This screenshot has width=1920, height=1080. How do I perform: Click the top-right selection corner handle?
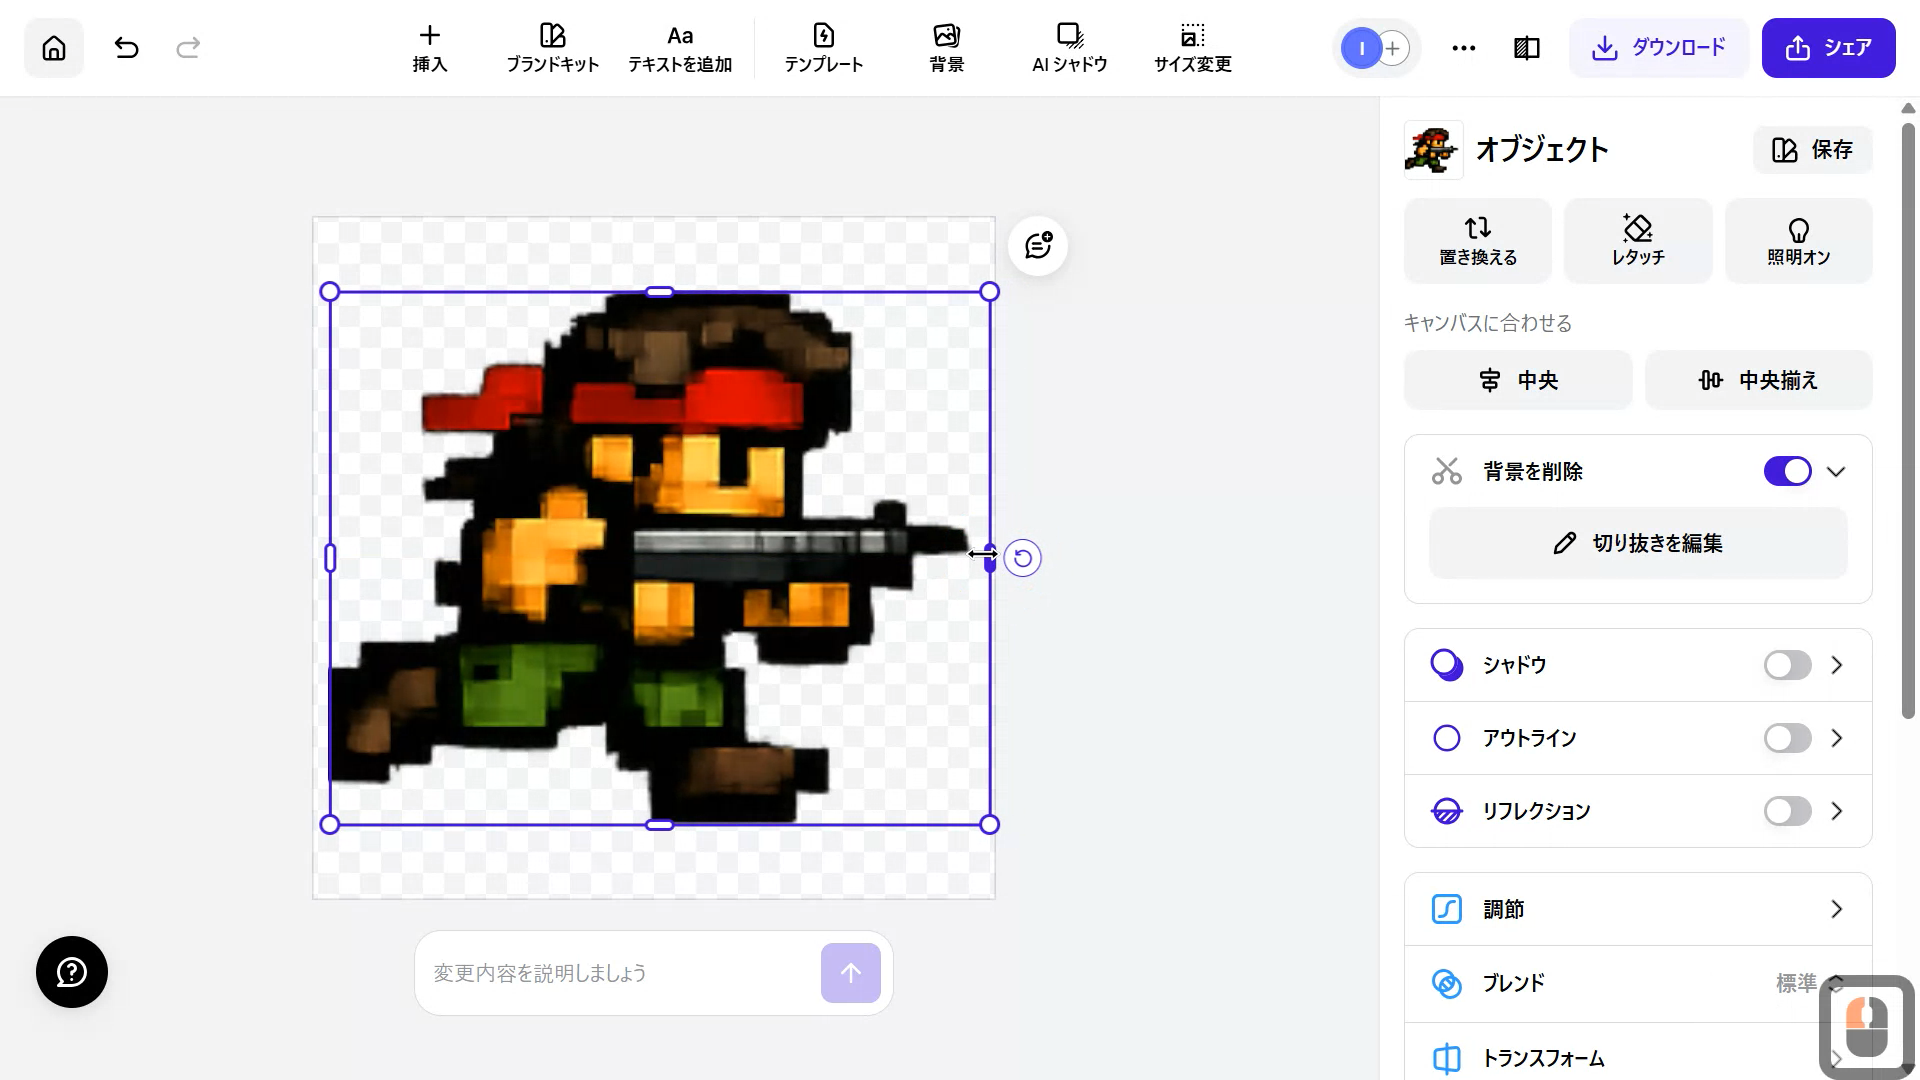[989, 292]
